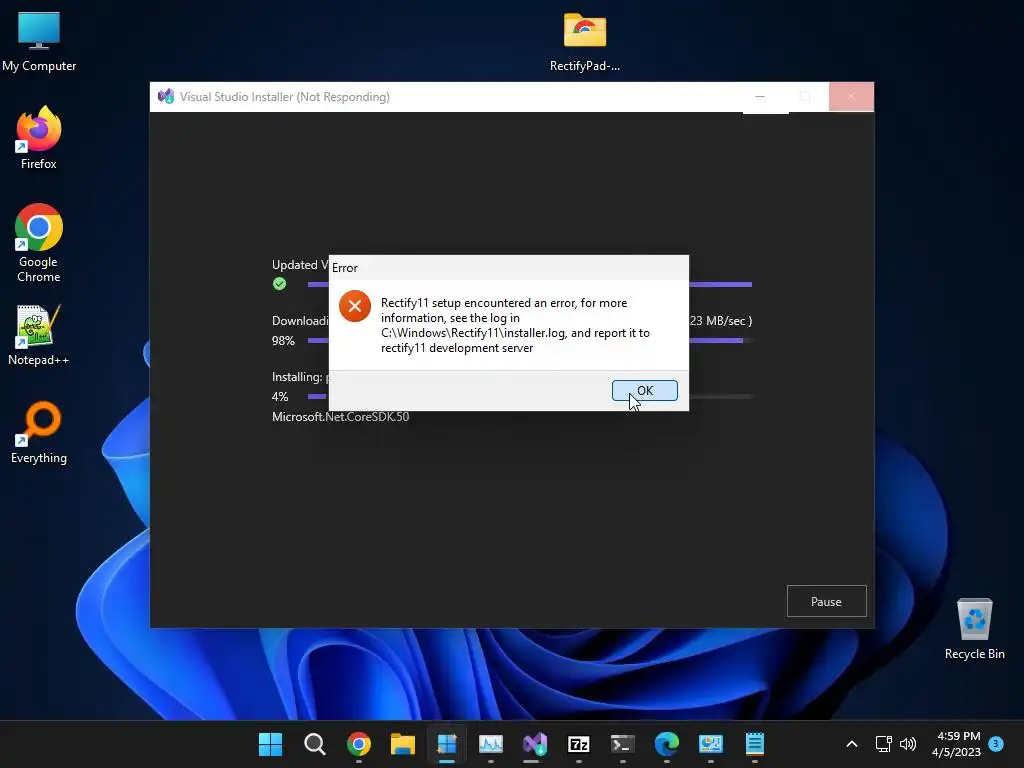Click the Visual Studio Installer title icon
The width and height of the screenshot is (1024, 768).
(166, 97)
